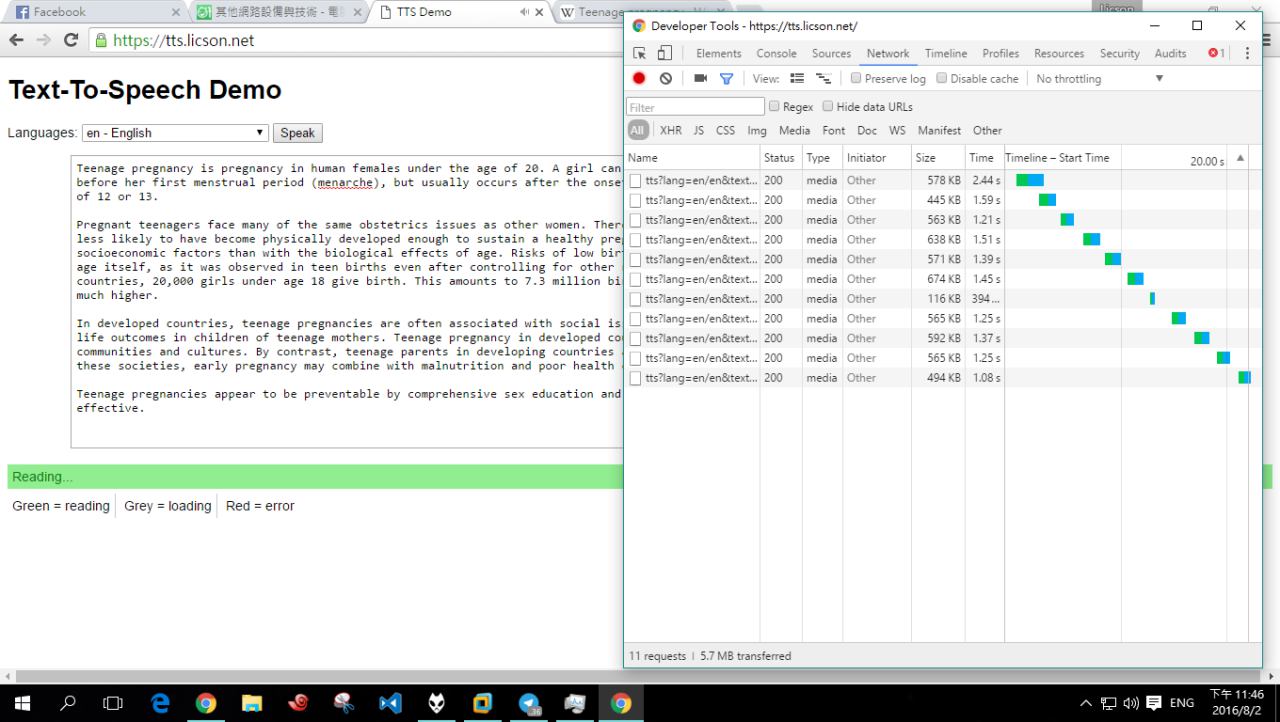
Task: Open the Languages dropdown
Action: (176, 133)
